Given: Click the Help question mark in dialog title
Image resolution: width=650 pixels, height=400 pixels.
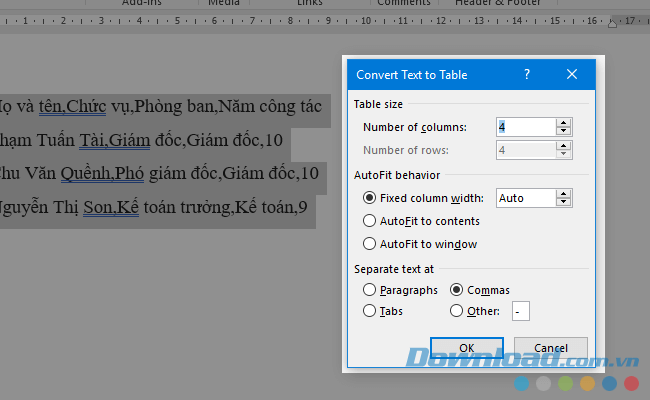Looking at the screenshot, I should pos(527,74).
